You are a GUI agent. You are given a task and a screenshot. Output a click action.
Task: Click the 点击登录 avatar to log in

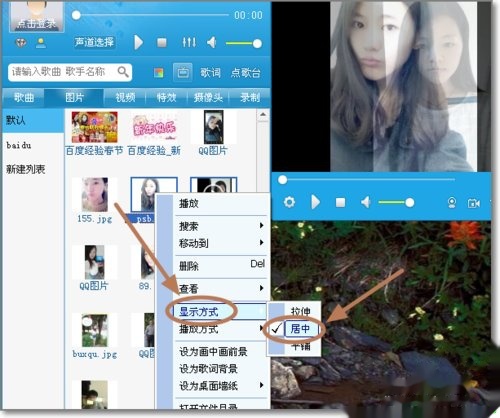[x=36, y=17]
